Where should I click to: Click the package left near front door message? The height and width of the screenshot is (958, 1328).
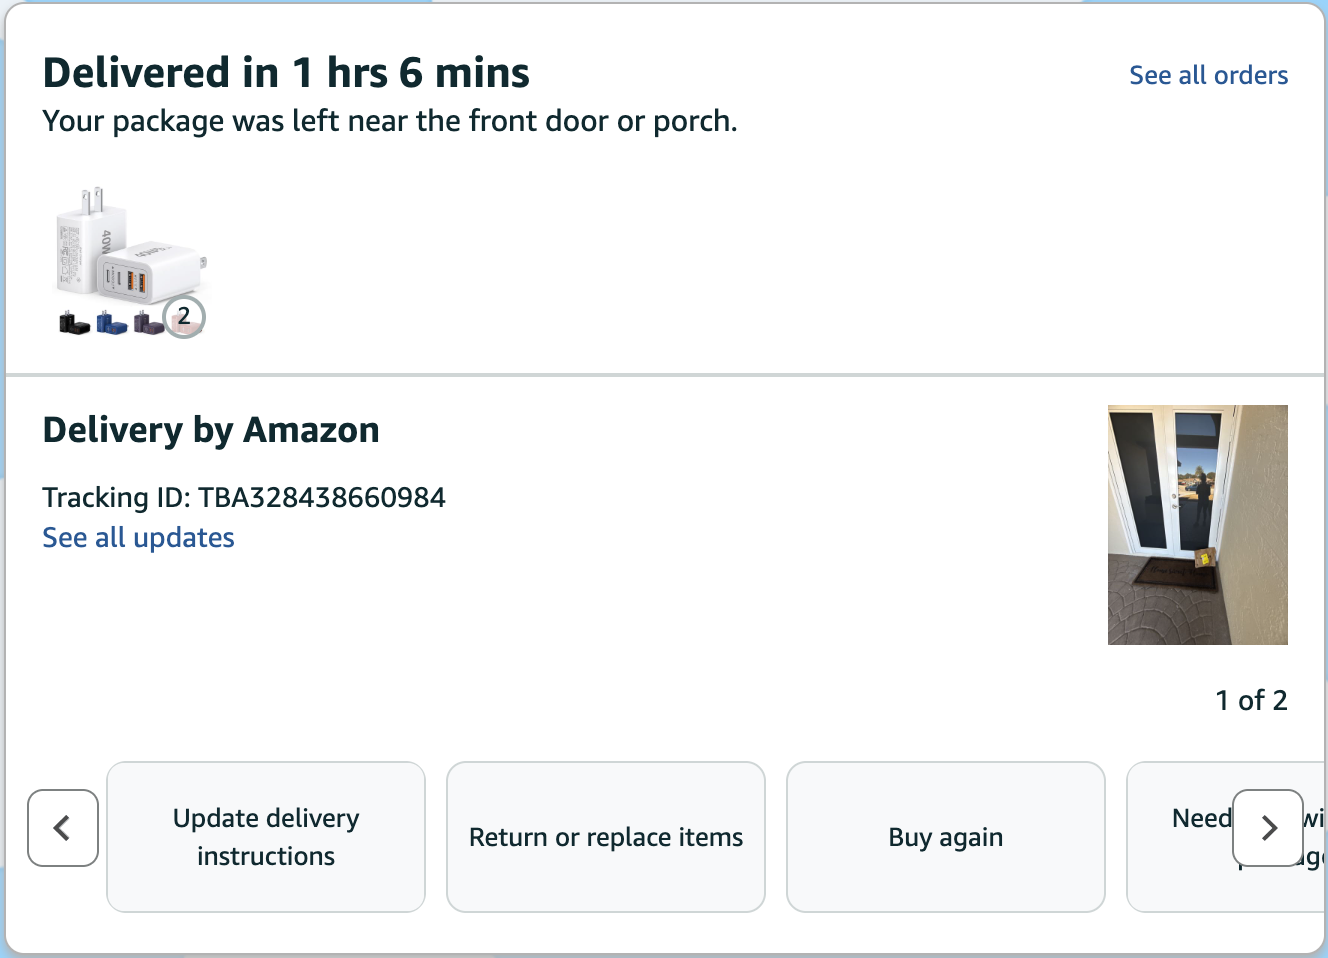click(x=390, y=121)
